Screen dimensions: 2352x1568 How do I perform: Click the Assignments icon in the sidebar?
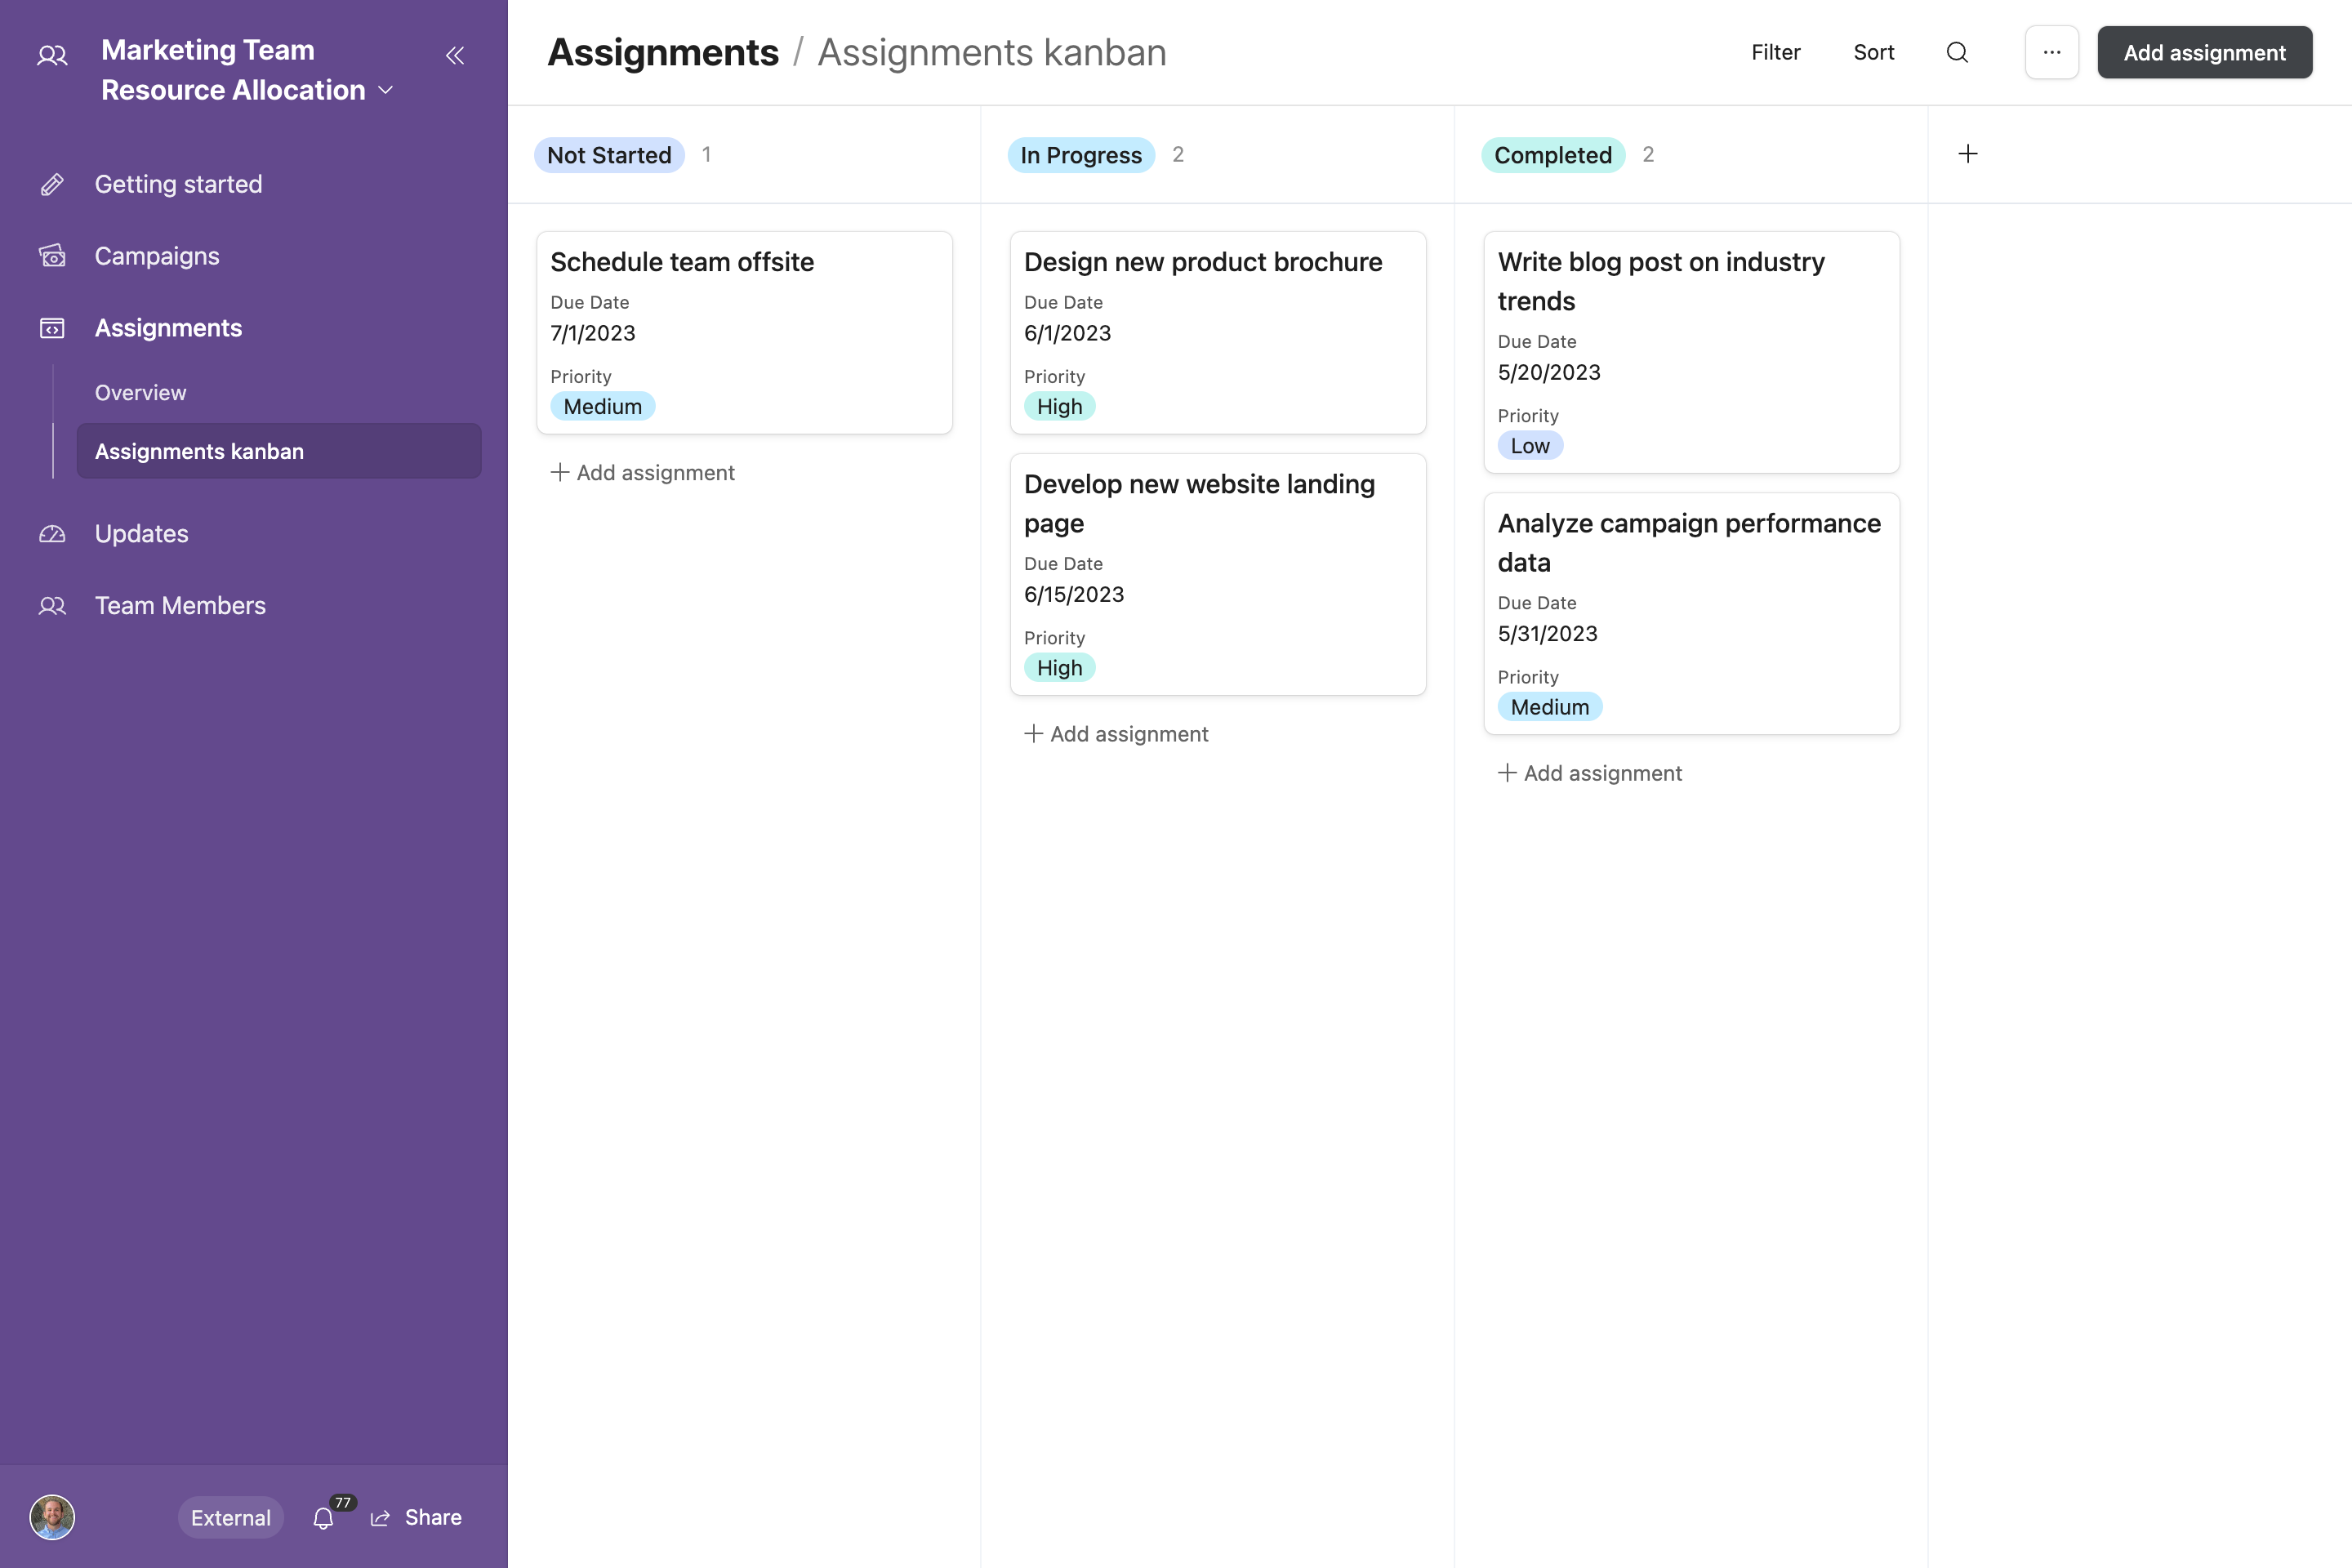coord(52,328)
